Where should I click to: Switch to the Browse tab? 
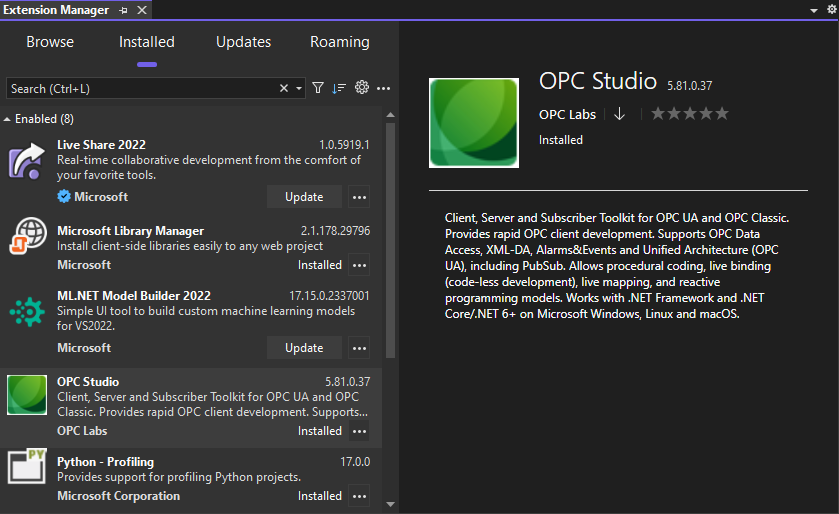pyautogui.click(x=50, y=42)
